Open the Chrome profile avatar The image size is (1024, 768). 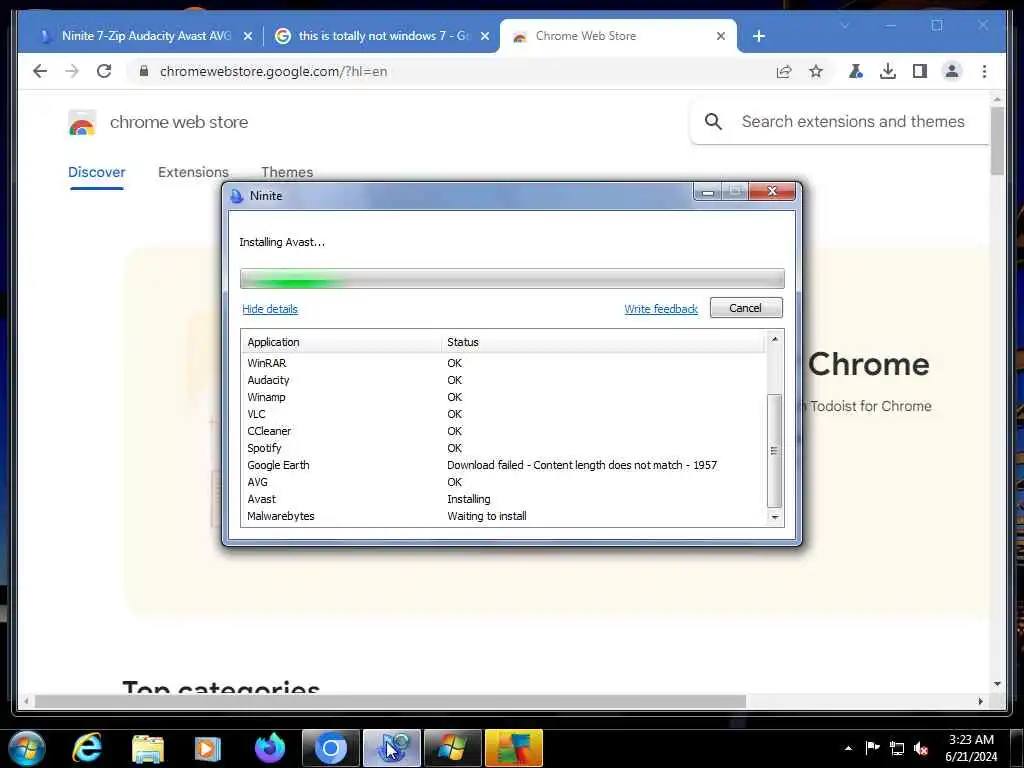pos(952,71)
